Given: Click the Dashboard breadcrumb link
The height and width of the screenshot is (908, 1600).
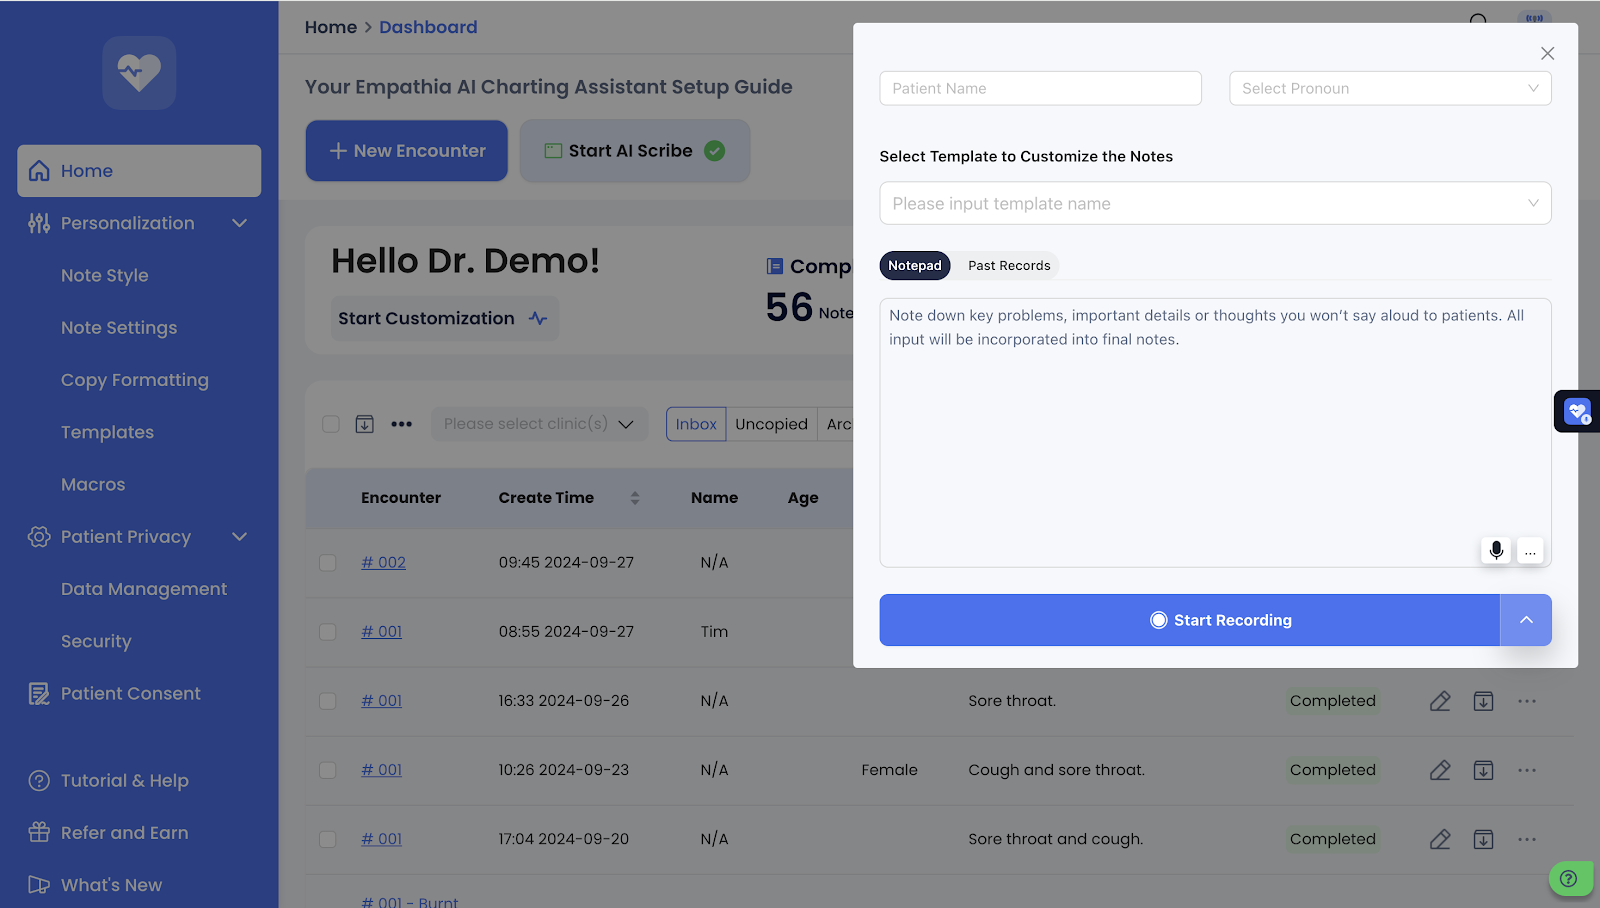Looking at the screenshot, I should tap(428, 27).
